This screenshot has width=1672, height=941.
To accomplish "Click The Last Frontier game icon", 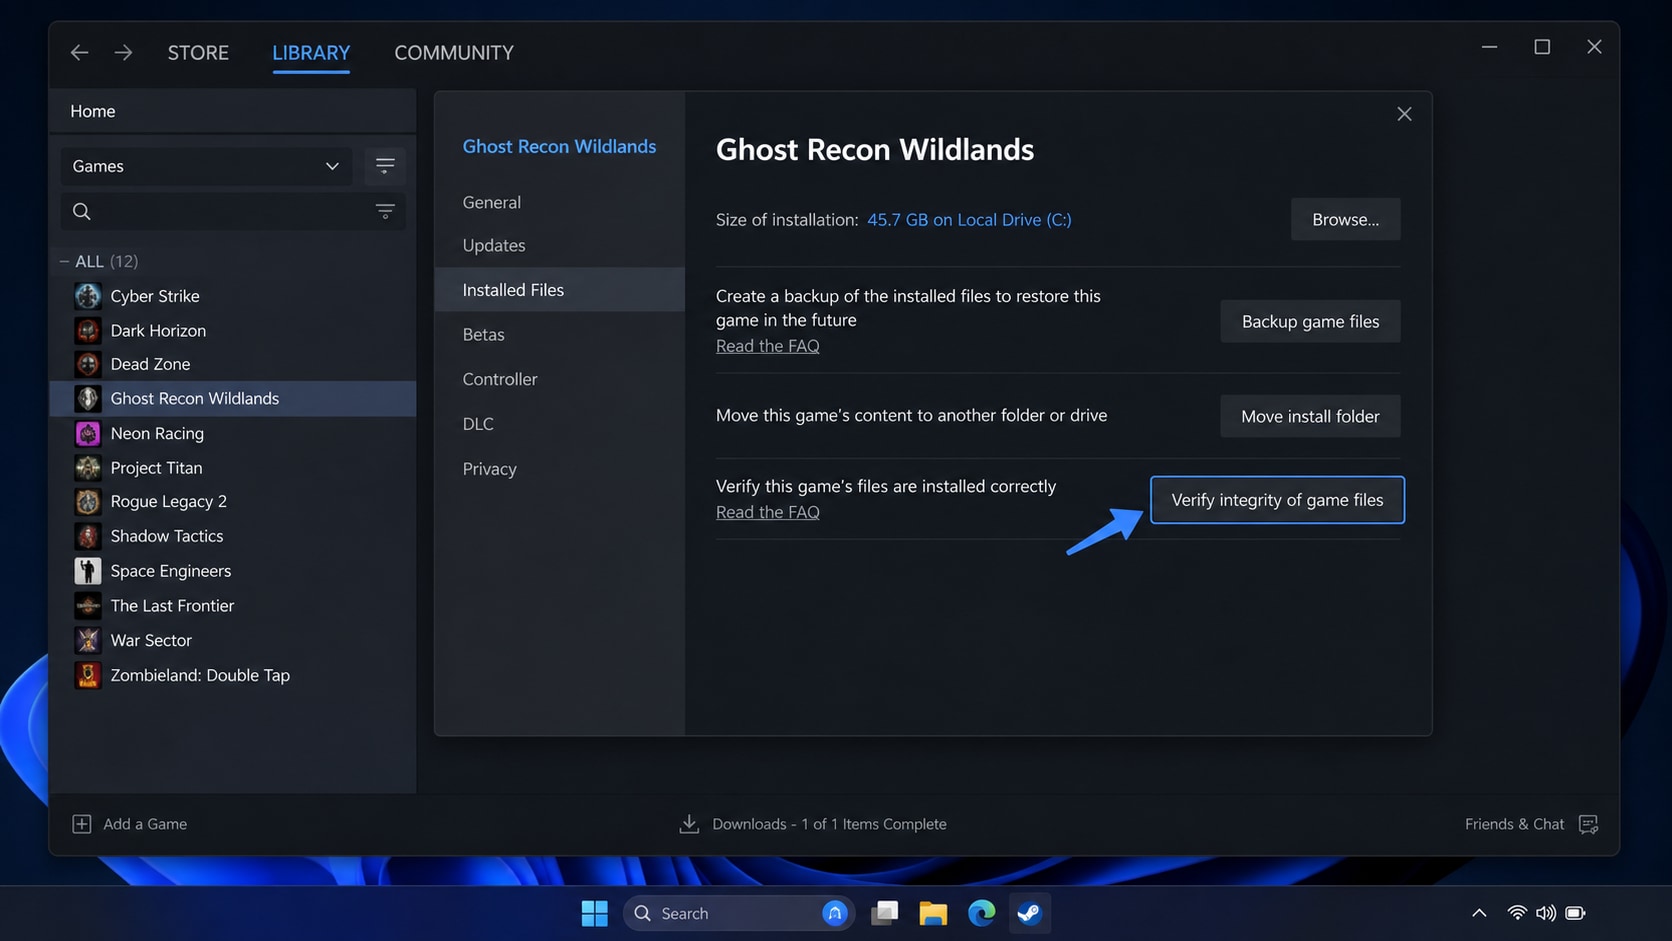I will click(88, 605).
